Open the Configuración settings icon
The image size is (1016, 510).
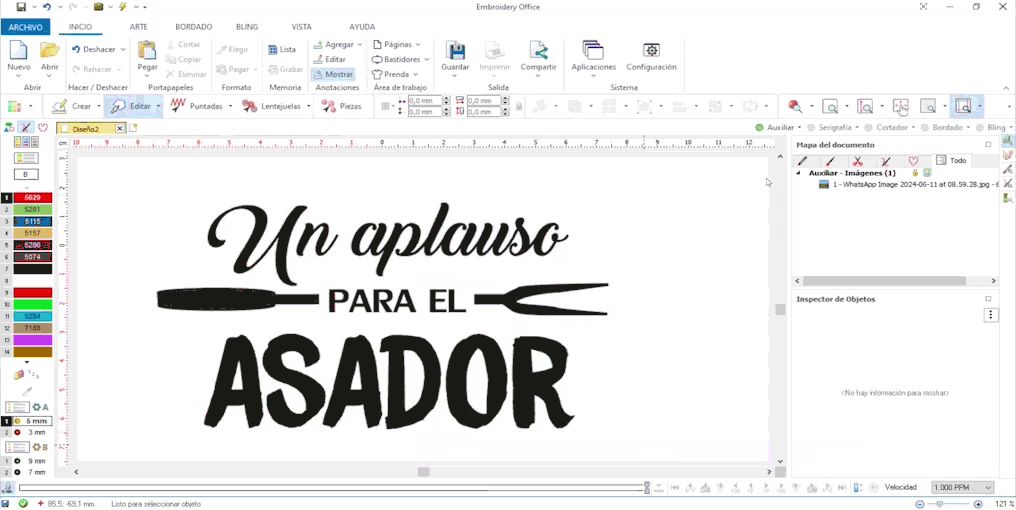click(651, 51)
